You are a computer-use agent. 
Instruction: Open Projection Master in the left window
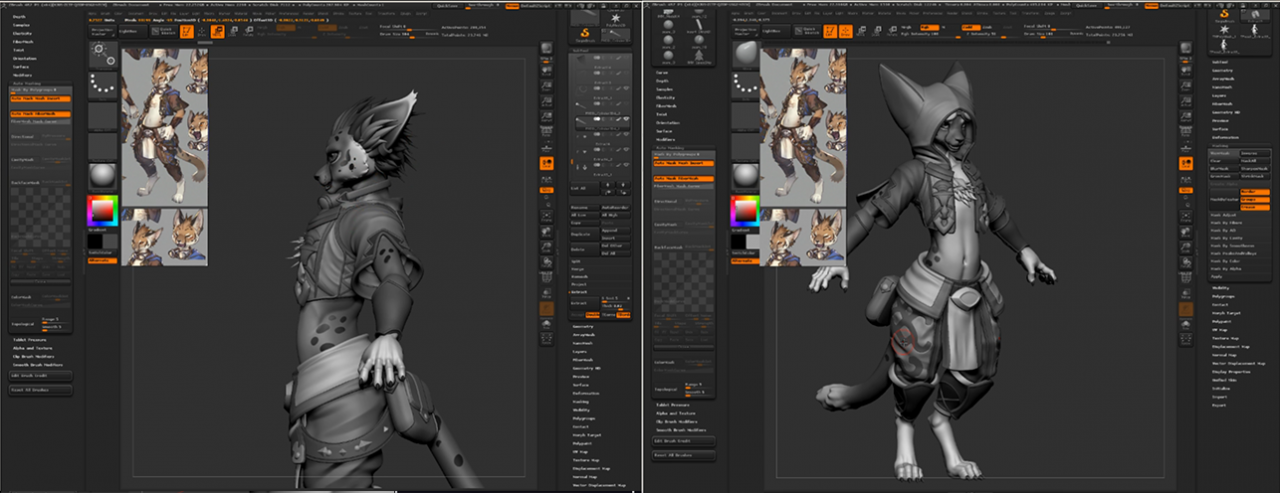103,32
